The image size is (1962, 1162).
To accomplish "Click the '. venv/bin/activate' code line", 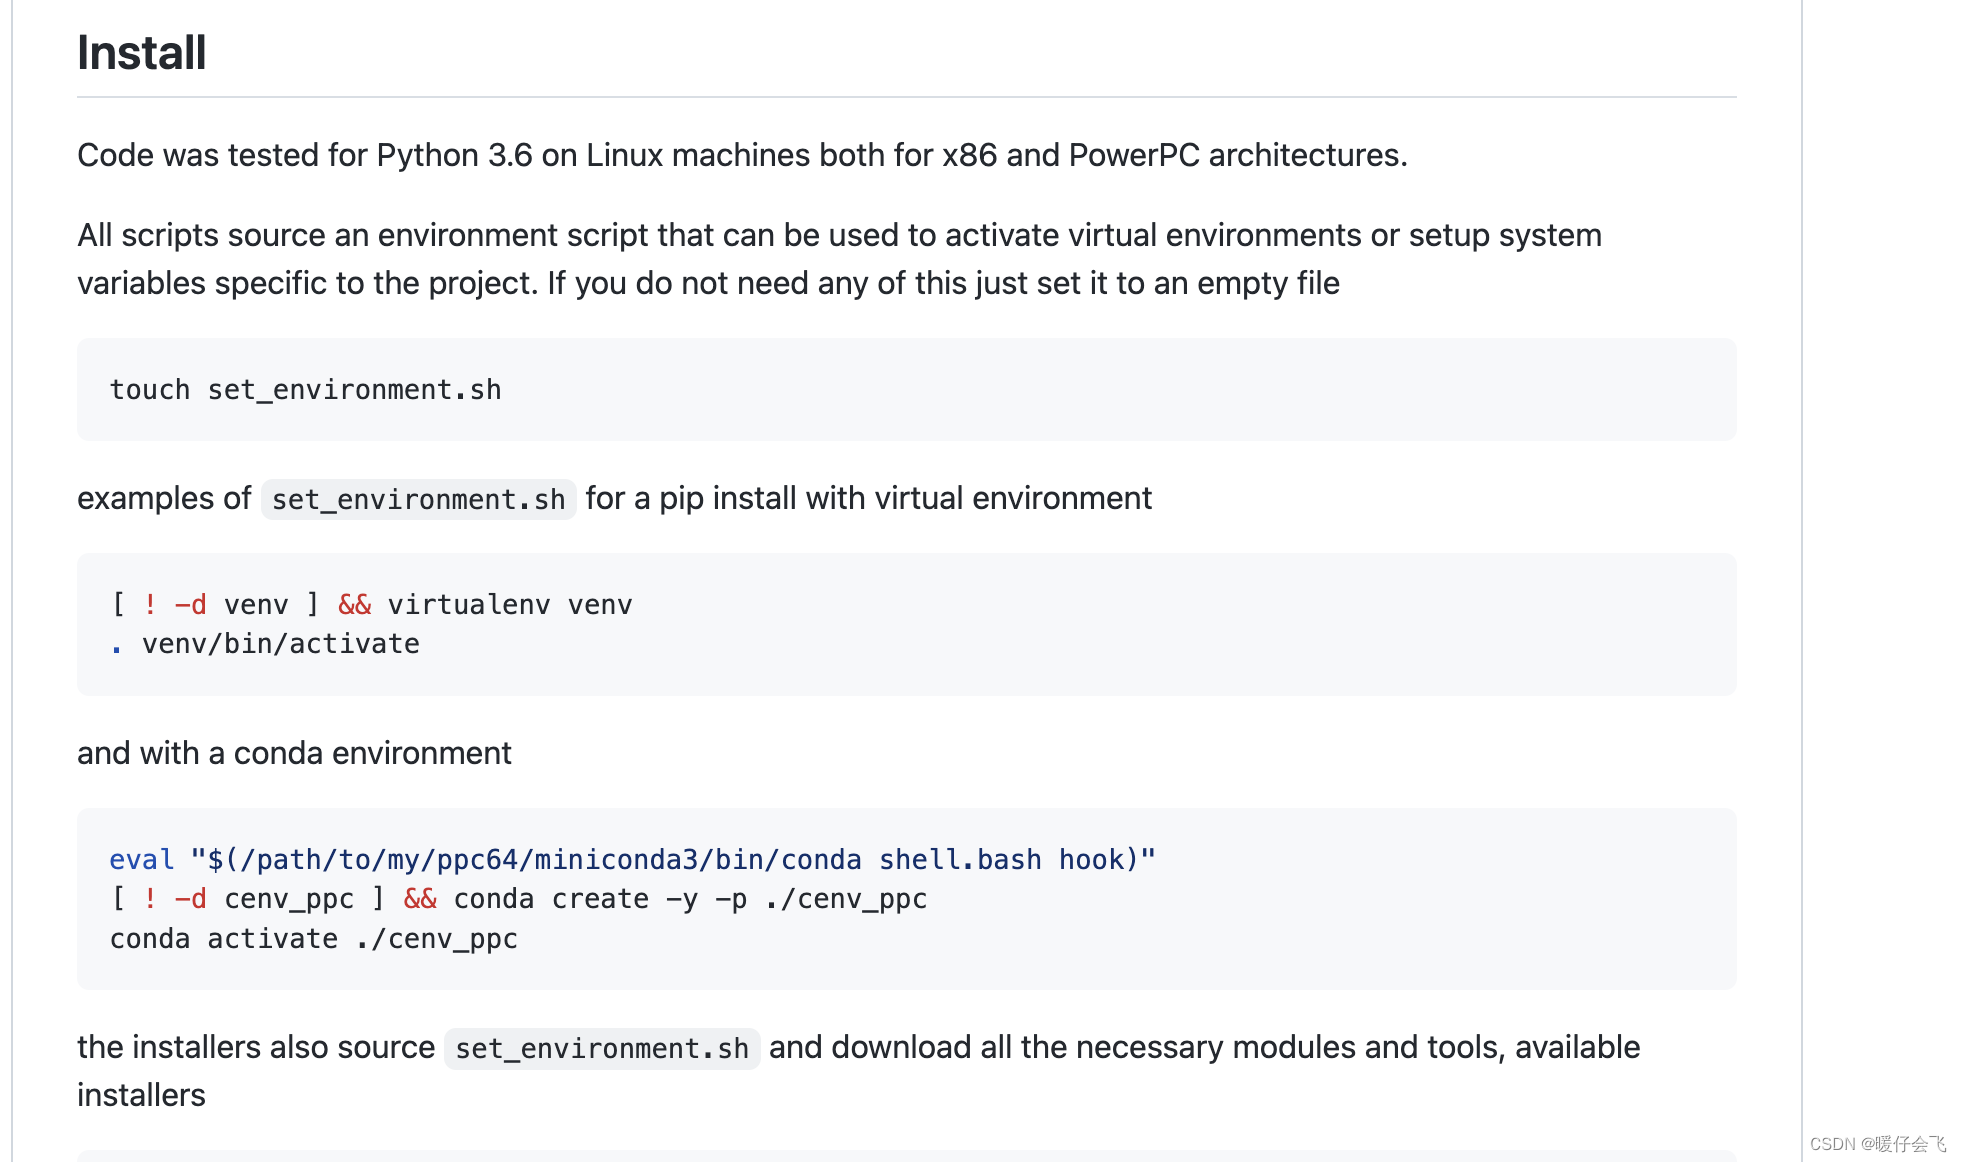I will 264,643.
